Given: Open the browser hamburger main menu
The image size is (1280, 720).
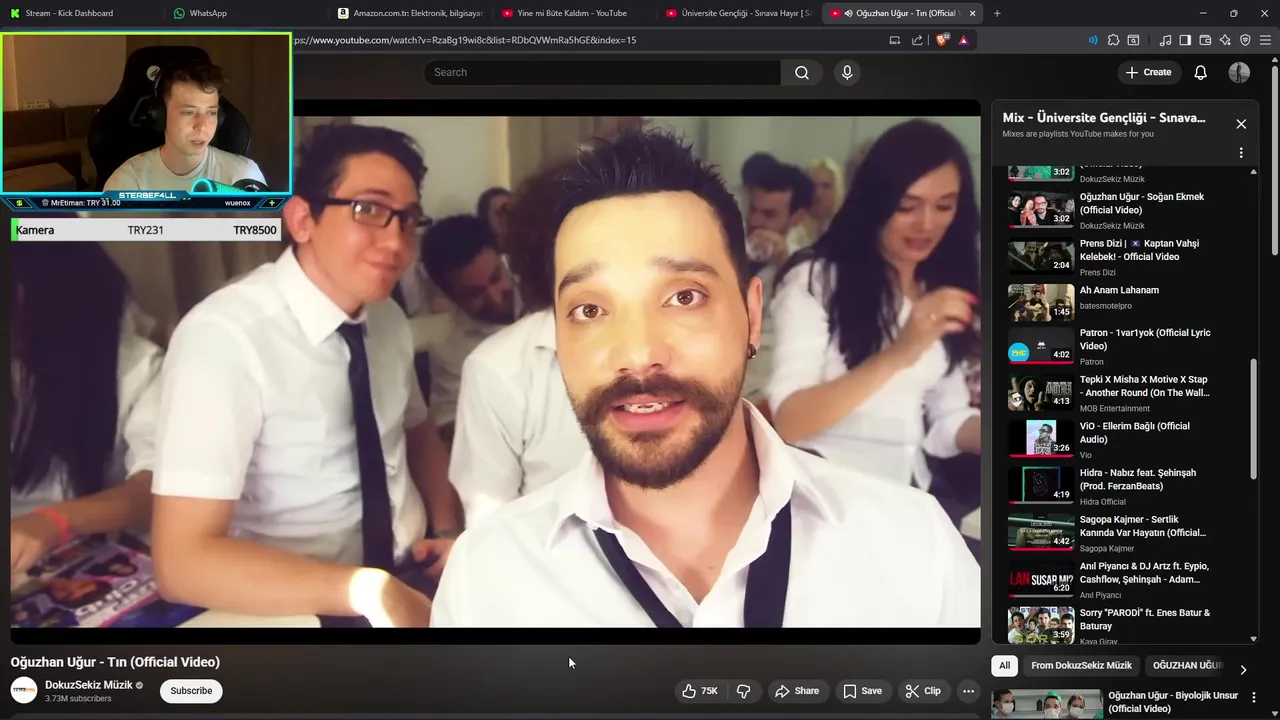Looking at the screenshot, I should 1266,40.
